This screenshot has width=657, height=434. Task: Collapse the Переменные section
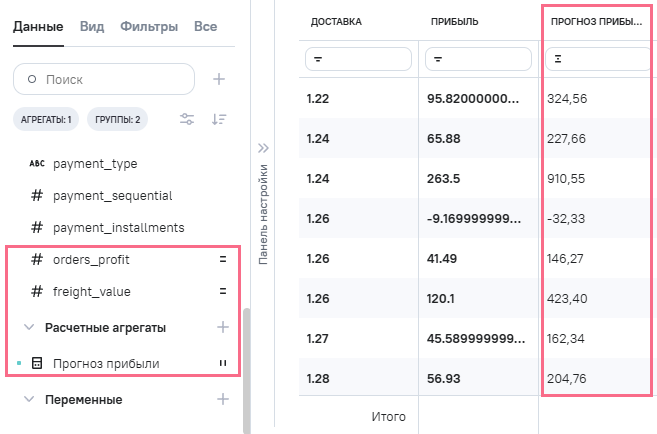pos(28,400)
